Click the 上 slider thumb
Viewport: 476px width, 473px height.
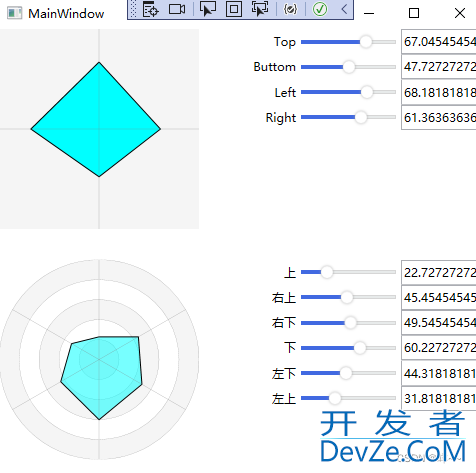point(327,272)
